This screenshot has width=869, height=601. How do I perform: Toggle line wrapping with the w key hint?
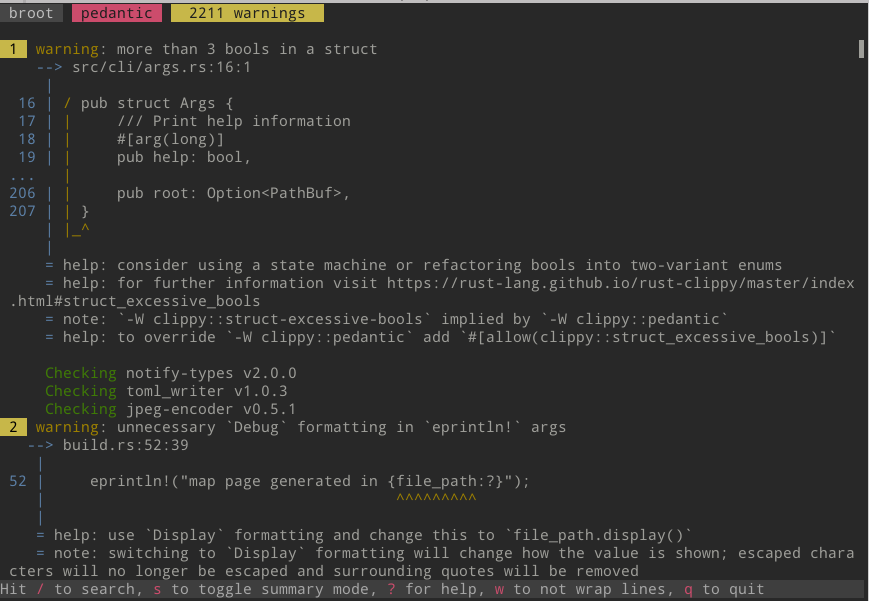click(499, 589)
